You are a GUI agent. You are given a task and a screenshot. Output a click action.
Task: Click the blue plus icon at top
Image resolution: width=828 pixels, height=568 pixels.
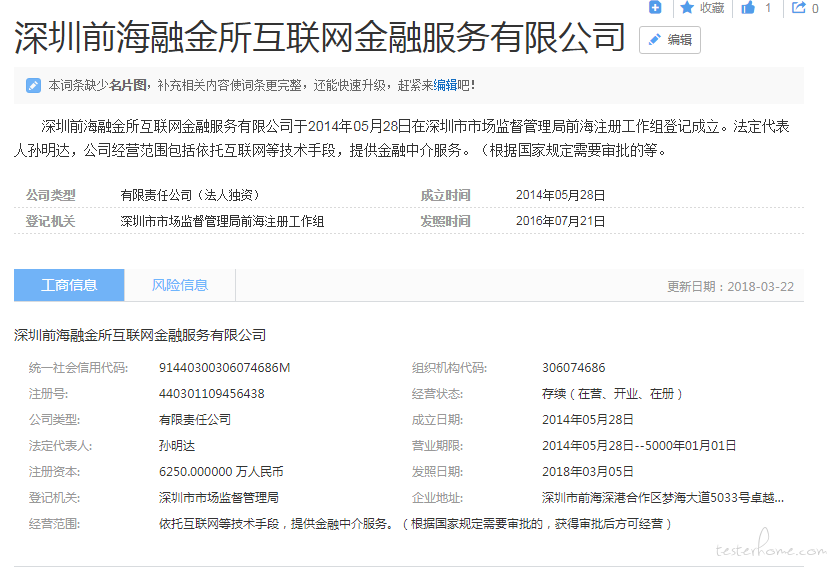pos(655,7)
